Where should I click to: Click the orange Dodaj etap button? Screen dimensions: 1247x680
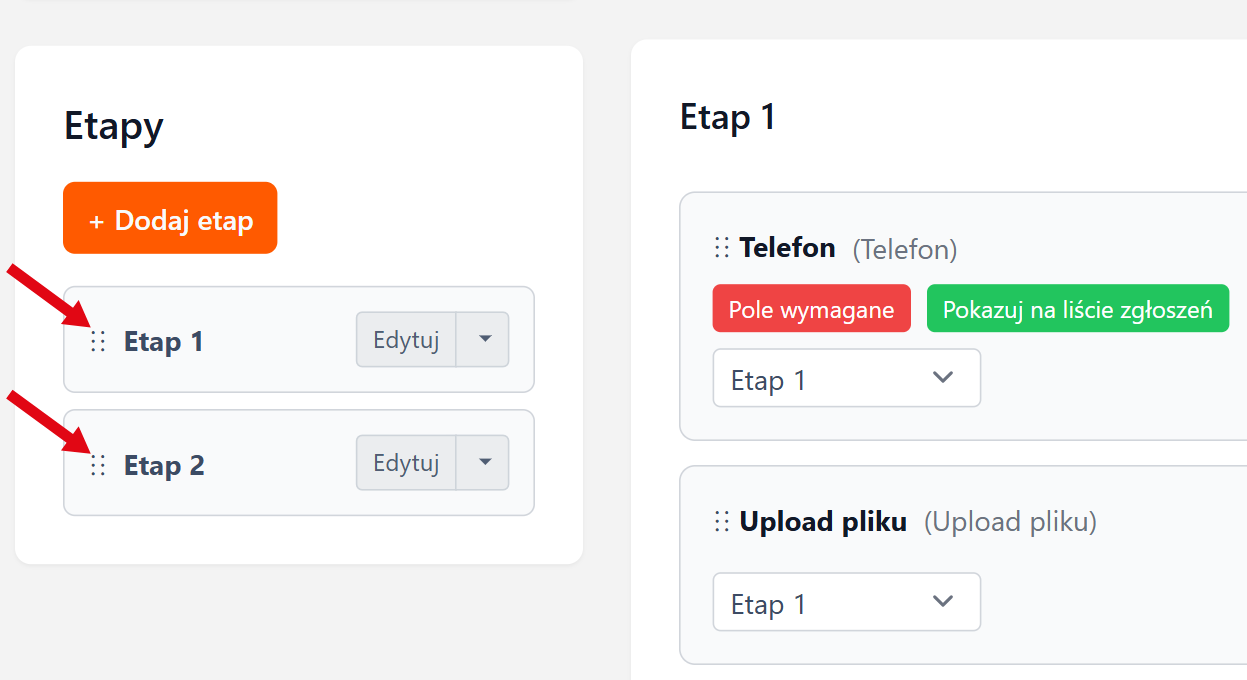click(x=170, y=218)
